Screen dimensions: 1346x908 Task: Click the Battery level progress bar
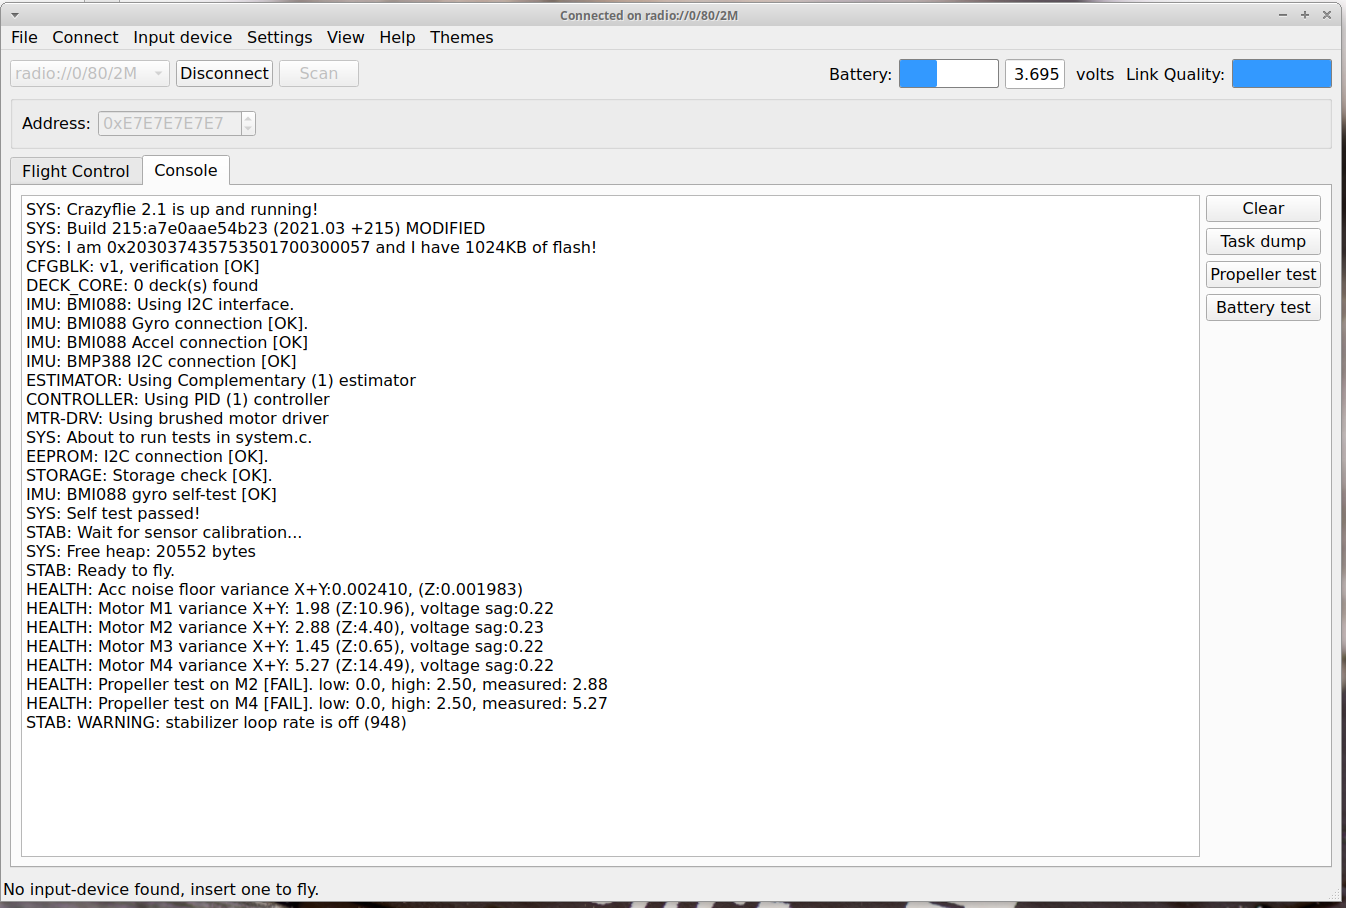(x=948, y=74)
